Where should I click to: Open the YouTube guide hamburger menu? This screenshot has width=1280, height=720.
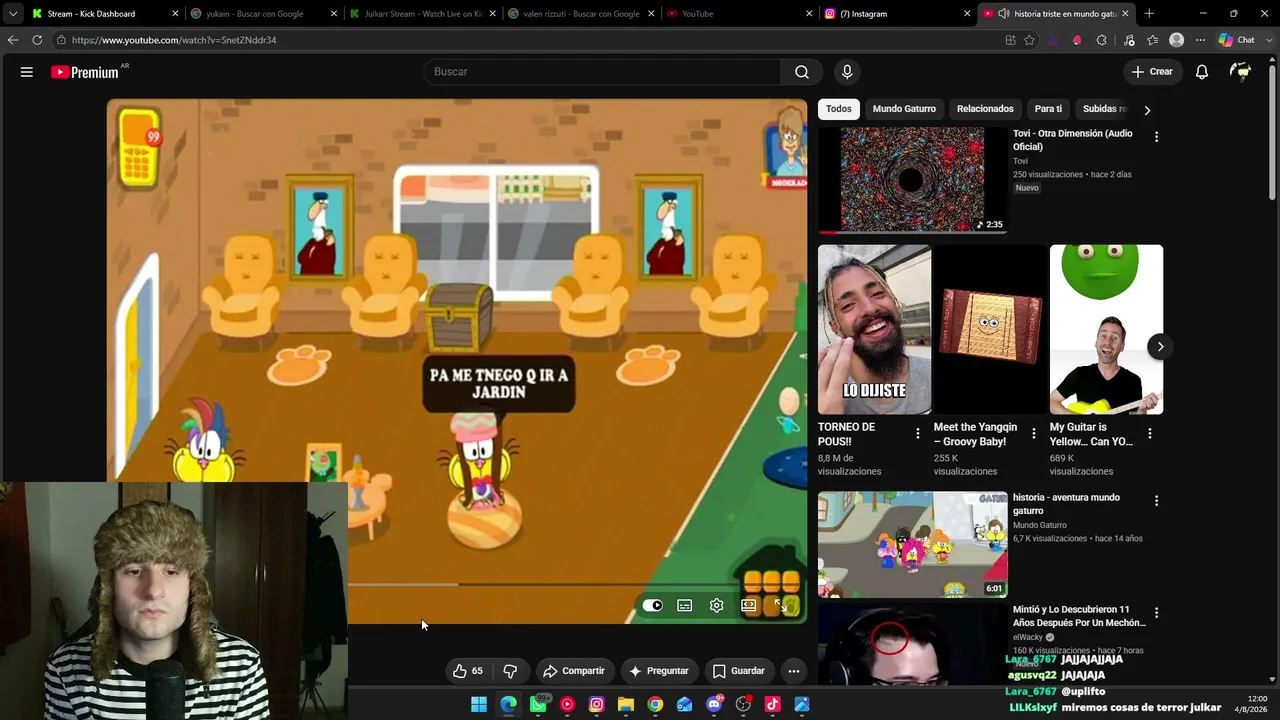(x=27, y=72)
